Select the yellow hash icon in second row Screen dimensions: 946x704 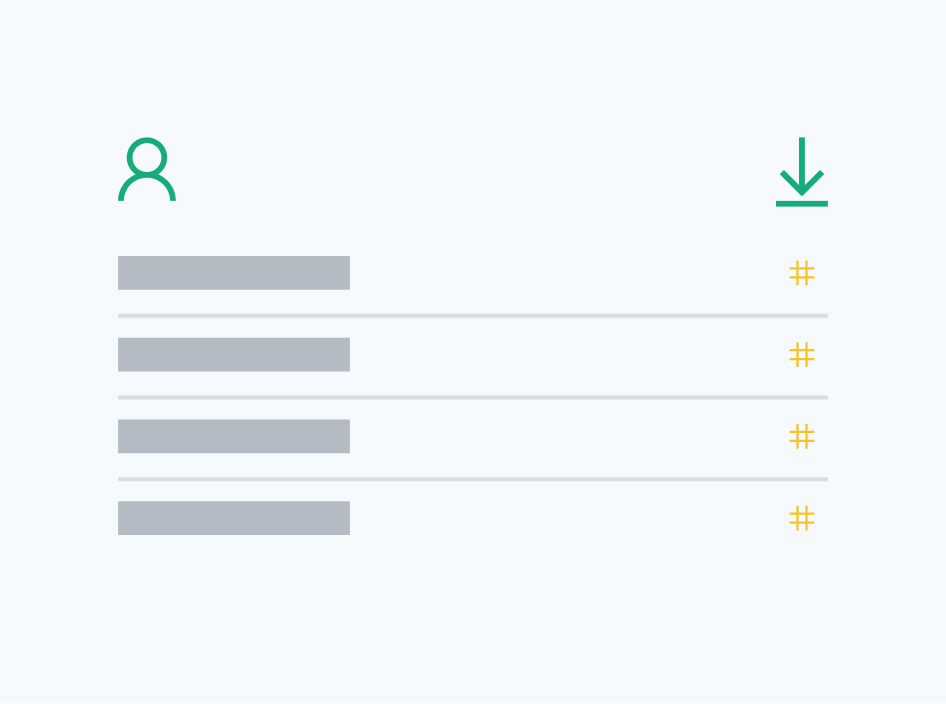tap(802, 355)
